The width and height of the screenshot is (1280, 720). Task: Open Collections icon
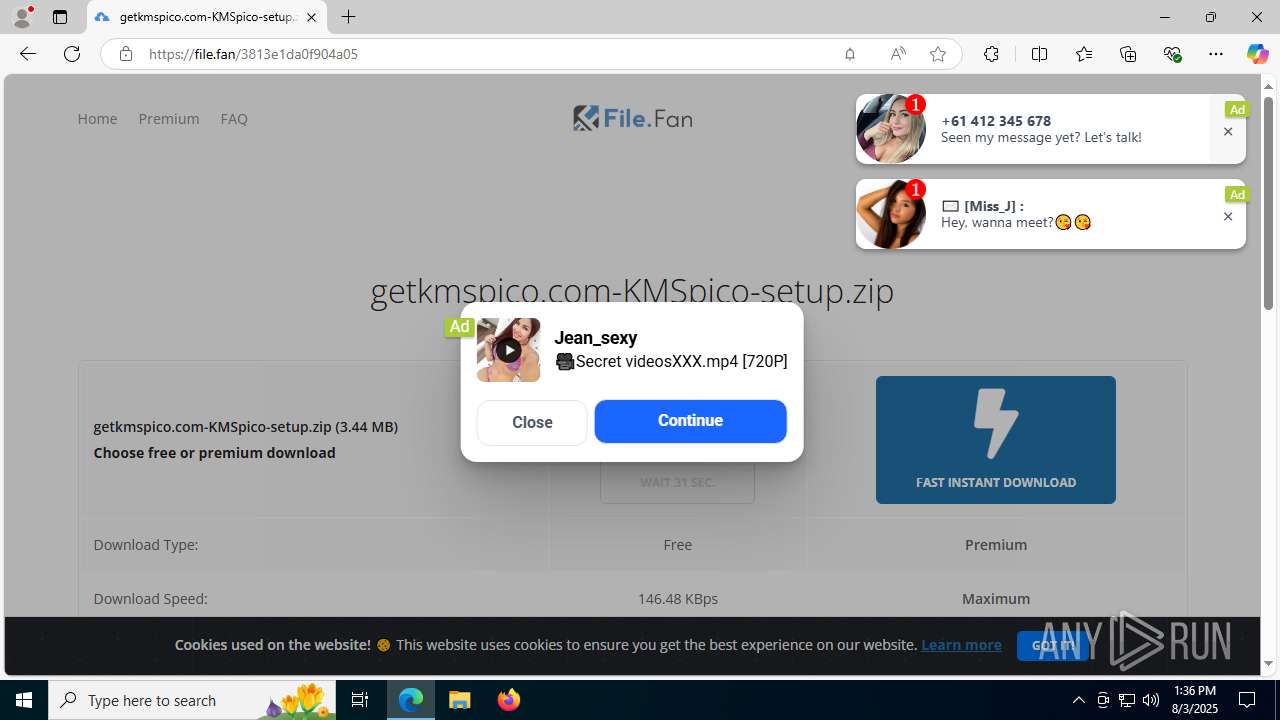pyautogui.click(x=1128, y=54)
